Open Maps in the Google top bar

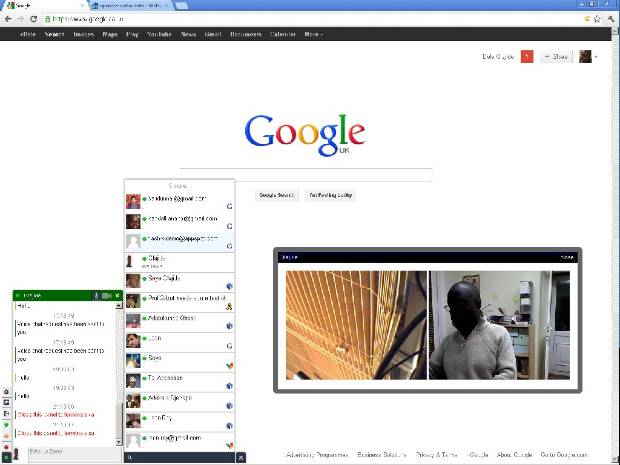(110, 34)
